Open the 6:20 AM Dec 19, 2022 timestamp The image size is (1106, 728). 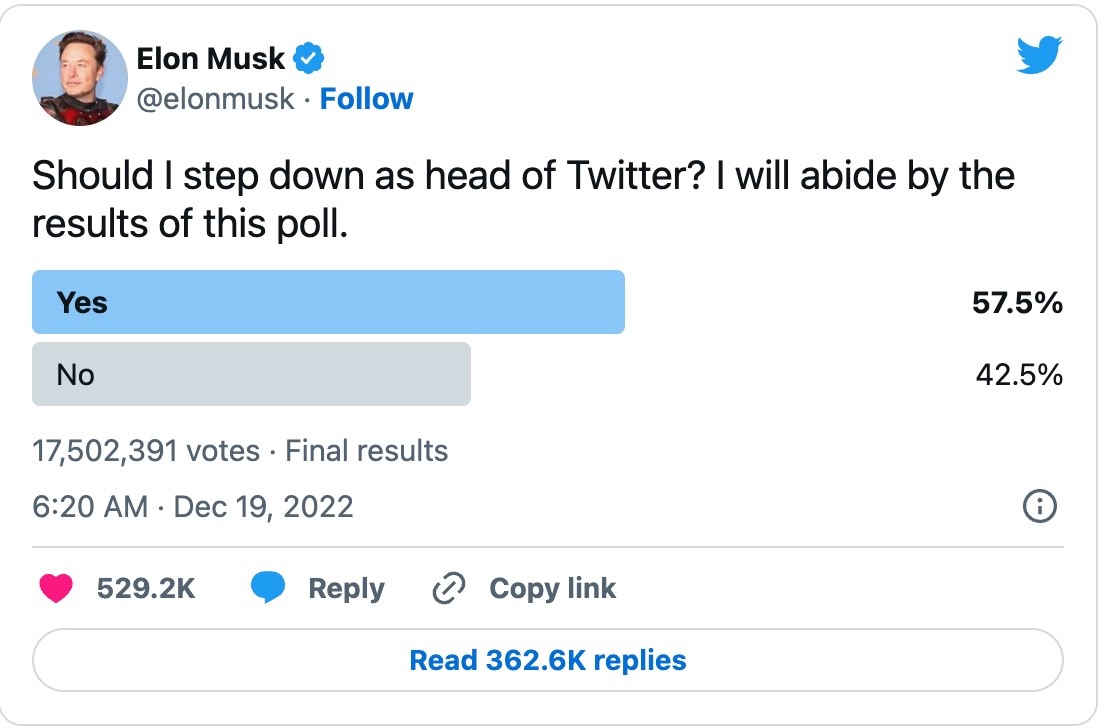point(193,506)
